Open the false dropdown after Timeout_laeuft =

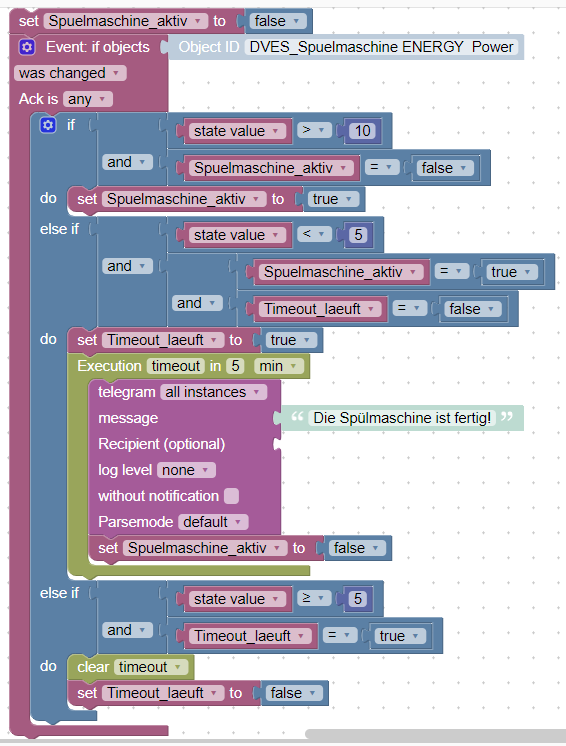[x=473, y=309]
